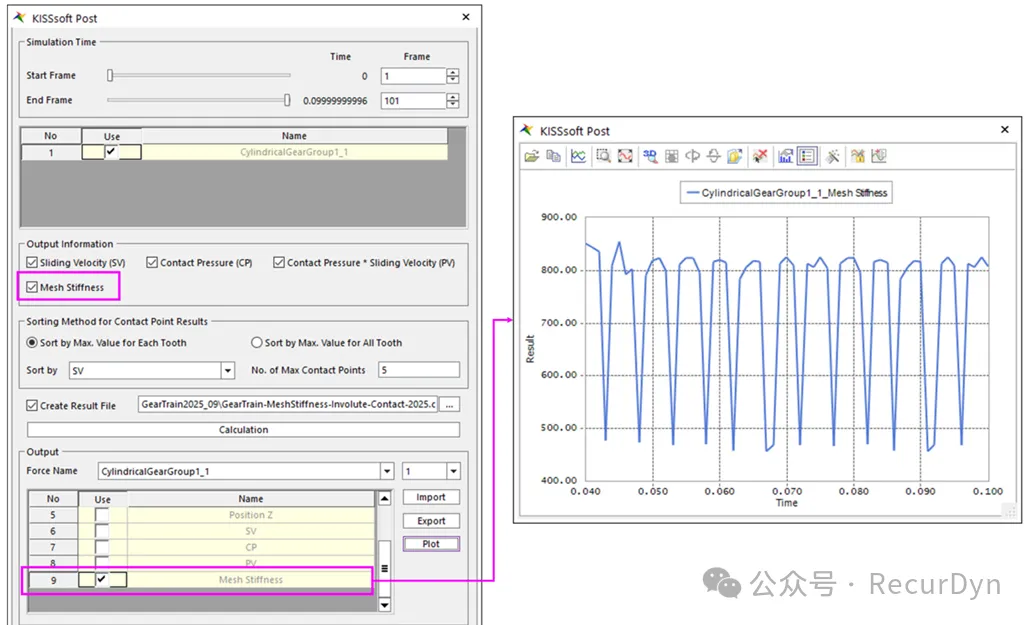Click No. of Max Contact Points field
The image size is (1034, 625).
pos(419,371)
